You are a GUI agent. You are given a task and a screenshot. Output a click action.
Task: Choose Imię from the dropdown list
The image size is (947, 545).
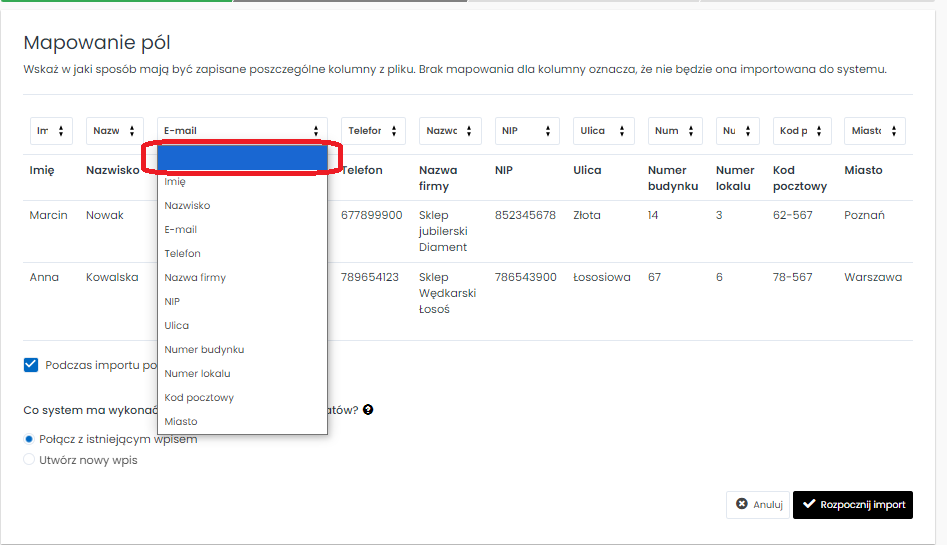tap(242, 181)
